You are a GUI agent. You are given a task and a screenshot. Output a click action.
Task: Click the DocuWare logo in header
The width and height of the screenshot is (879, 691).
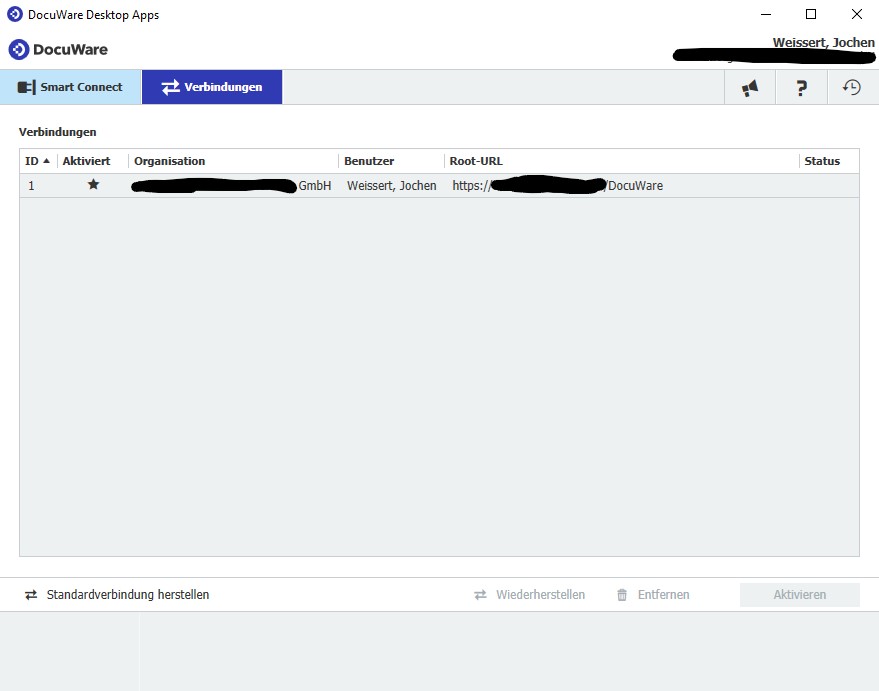[x=58, y=50]
